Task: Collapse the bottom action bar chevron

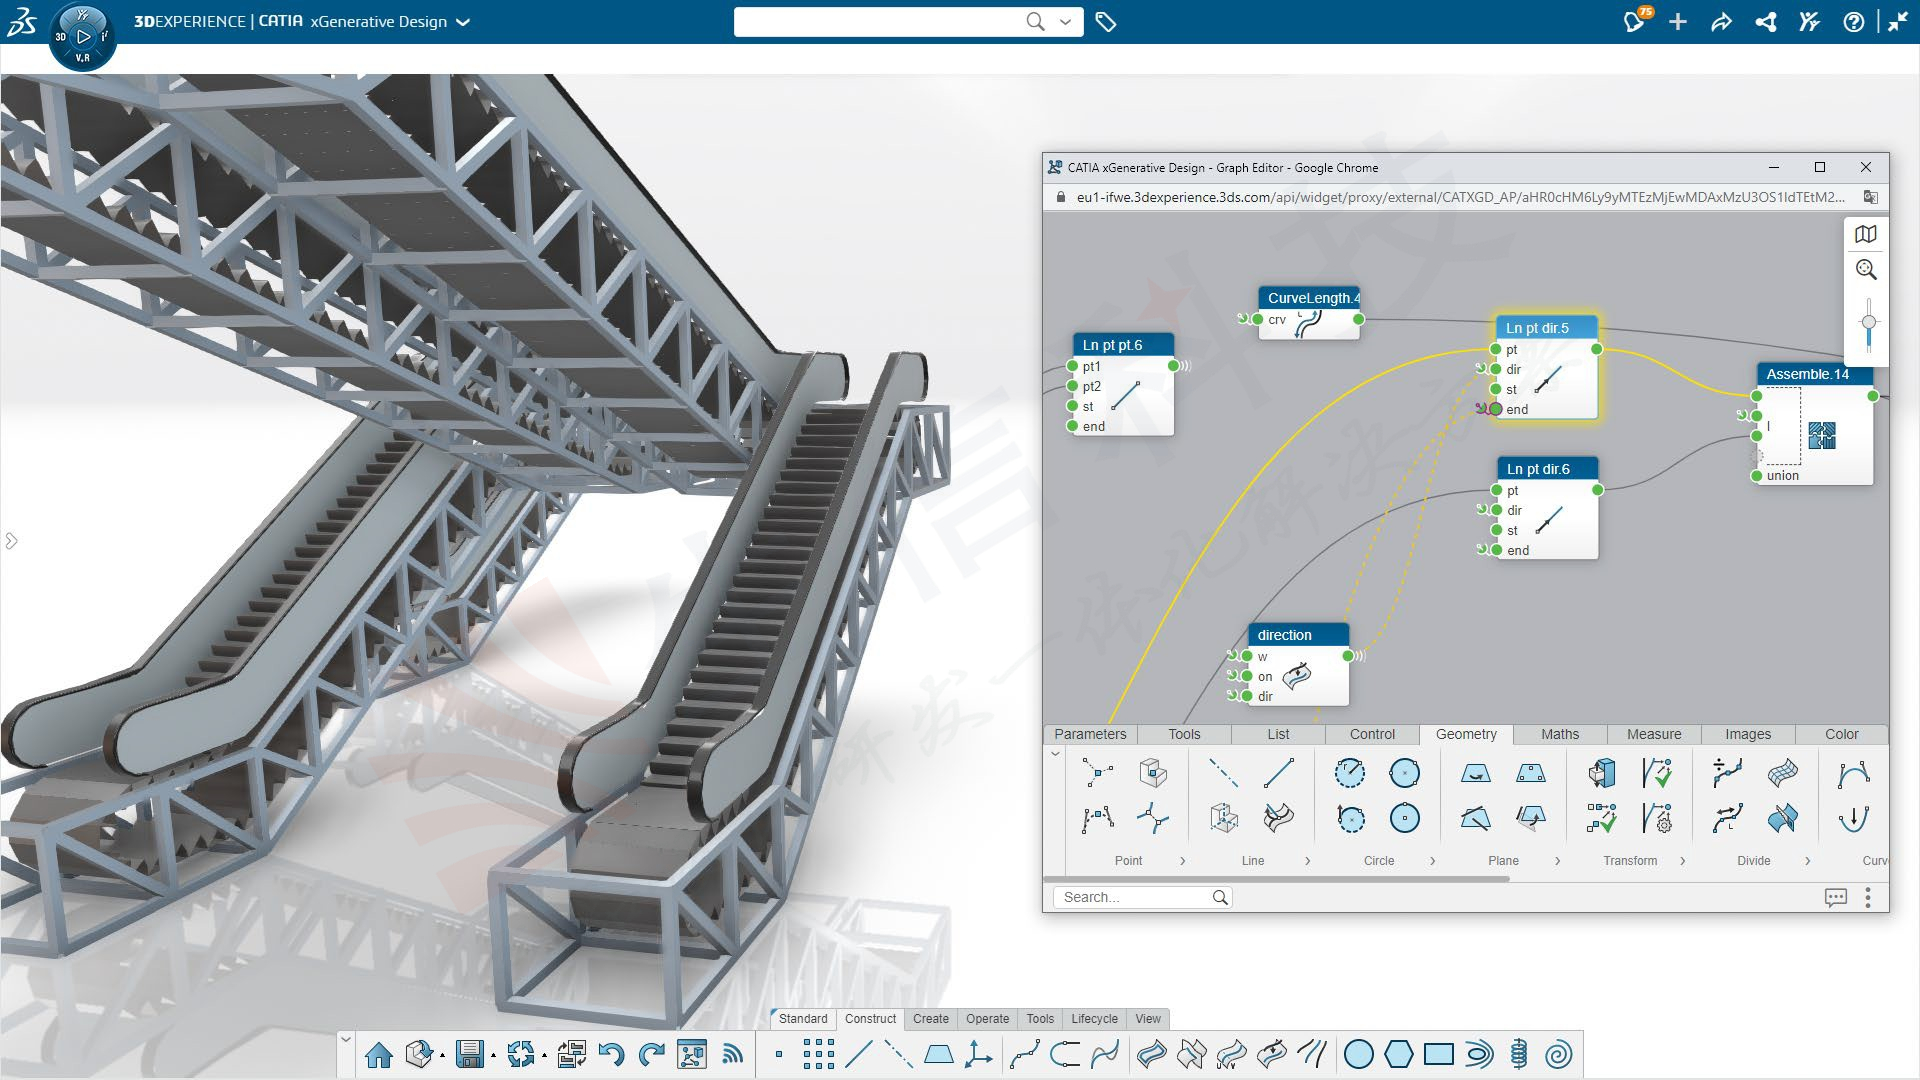Action: (x=345, y=1040)
